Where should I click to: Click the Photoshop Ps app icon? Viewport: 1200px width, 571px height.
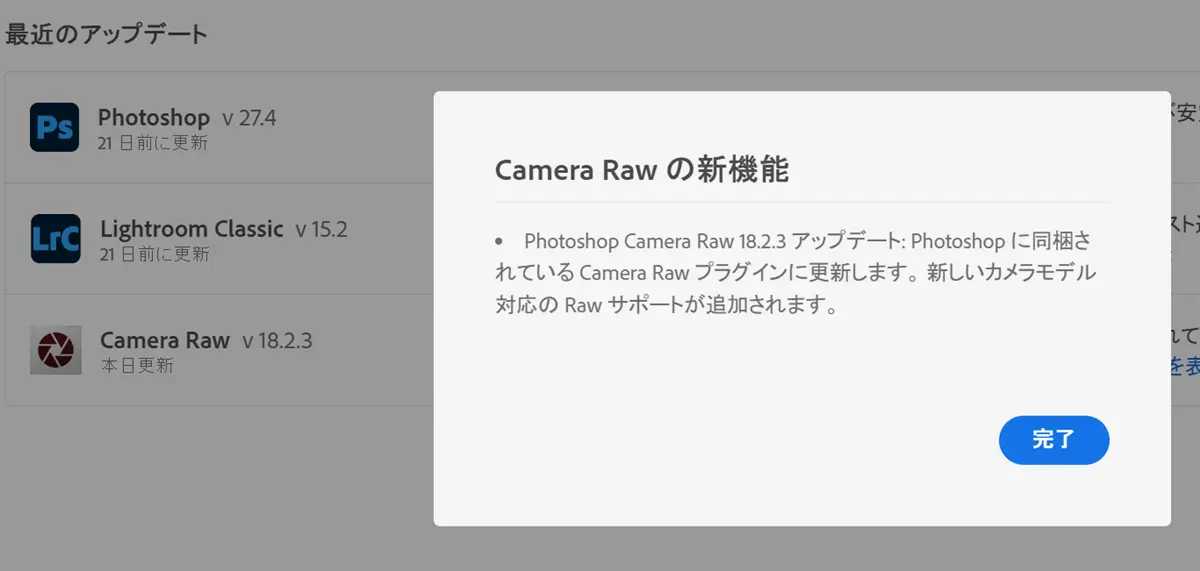pos(54,127)
